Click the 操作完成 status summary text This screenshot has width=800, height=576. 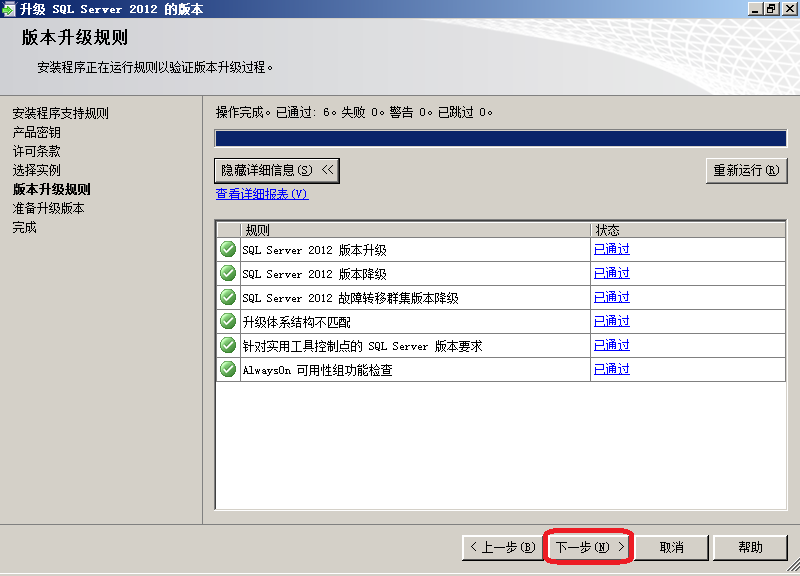354,112
